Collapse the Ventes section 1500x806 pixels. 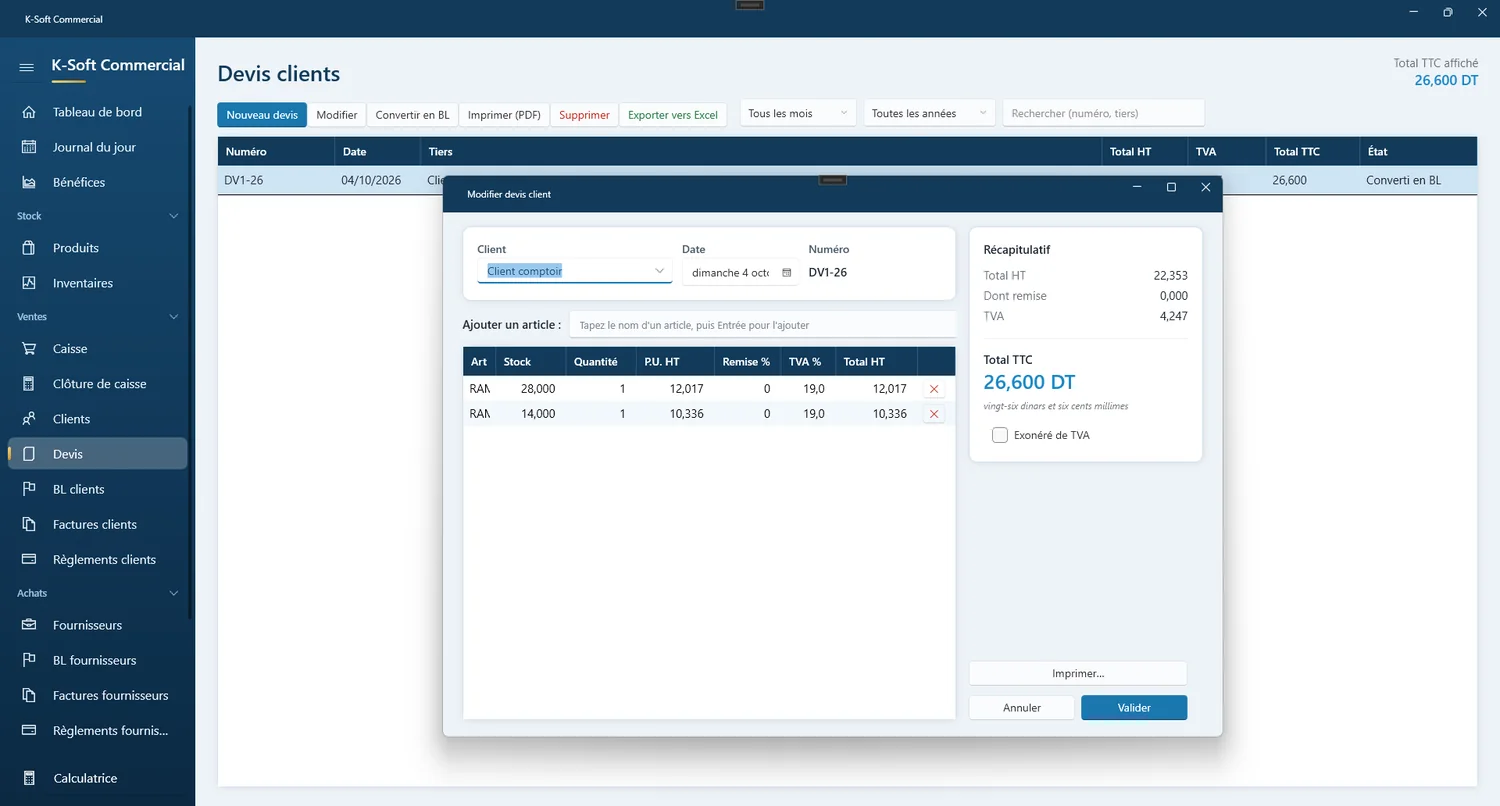[x=174, y=317]
